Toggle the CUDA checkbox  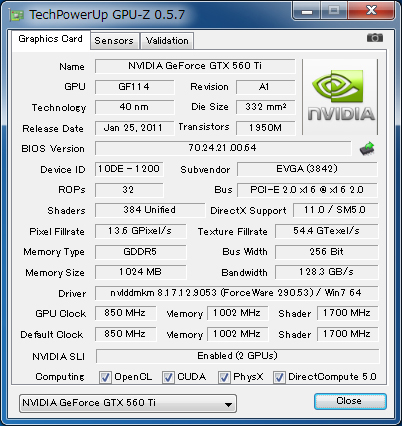pyautogui.click(x=168, y=377)
